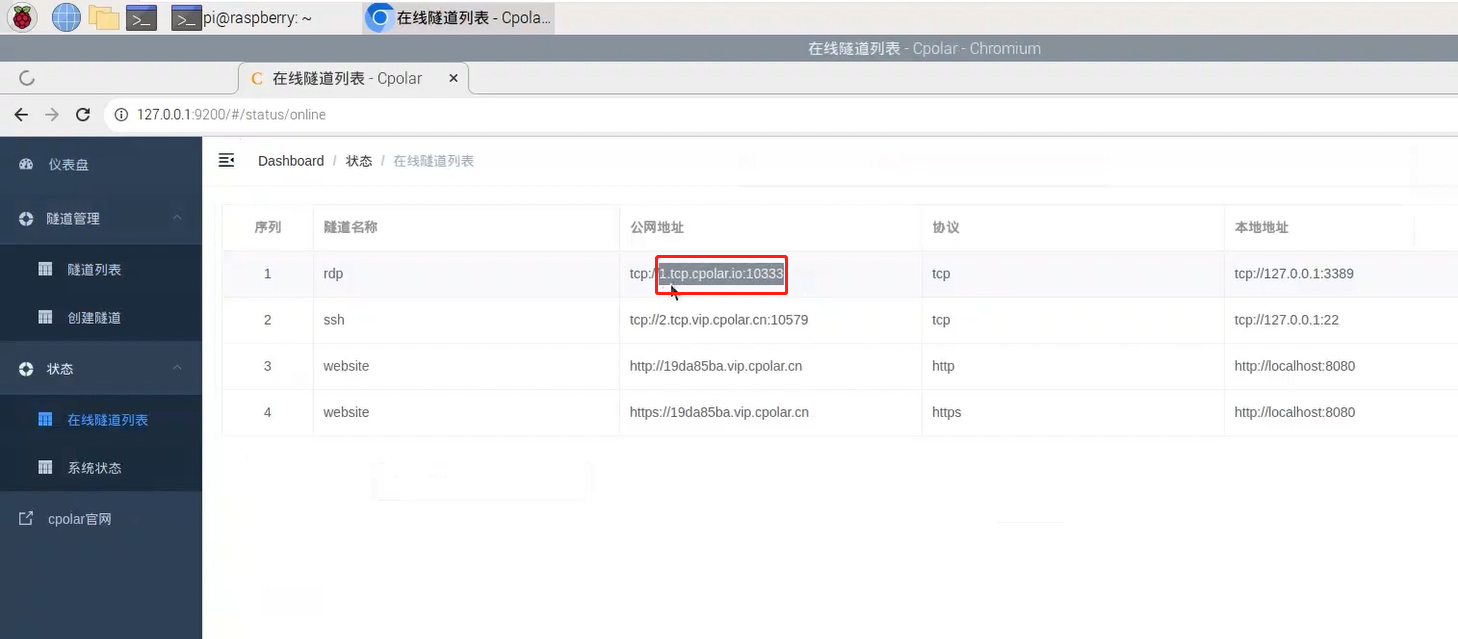Click the tcp://127.0.0.1:22 local address
Image resolution: width=1458 pixels, height=639 pixels.
pos(1287,320)
